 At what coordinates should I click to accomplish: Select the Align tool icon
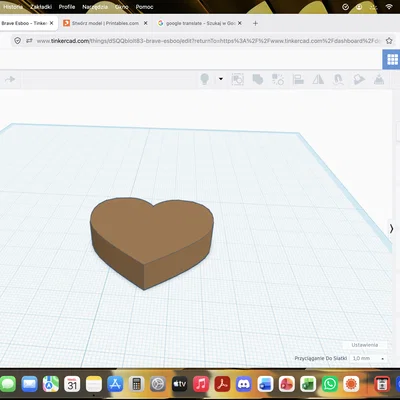pos(298,79)
